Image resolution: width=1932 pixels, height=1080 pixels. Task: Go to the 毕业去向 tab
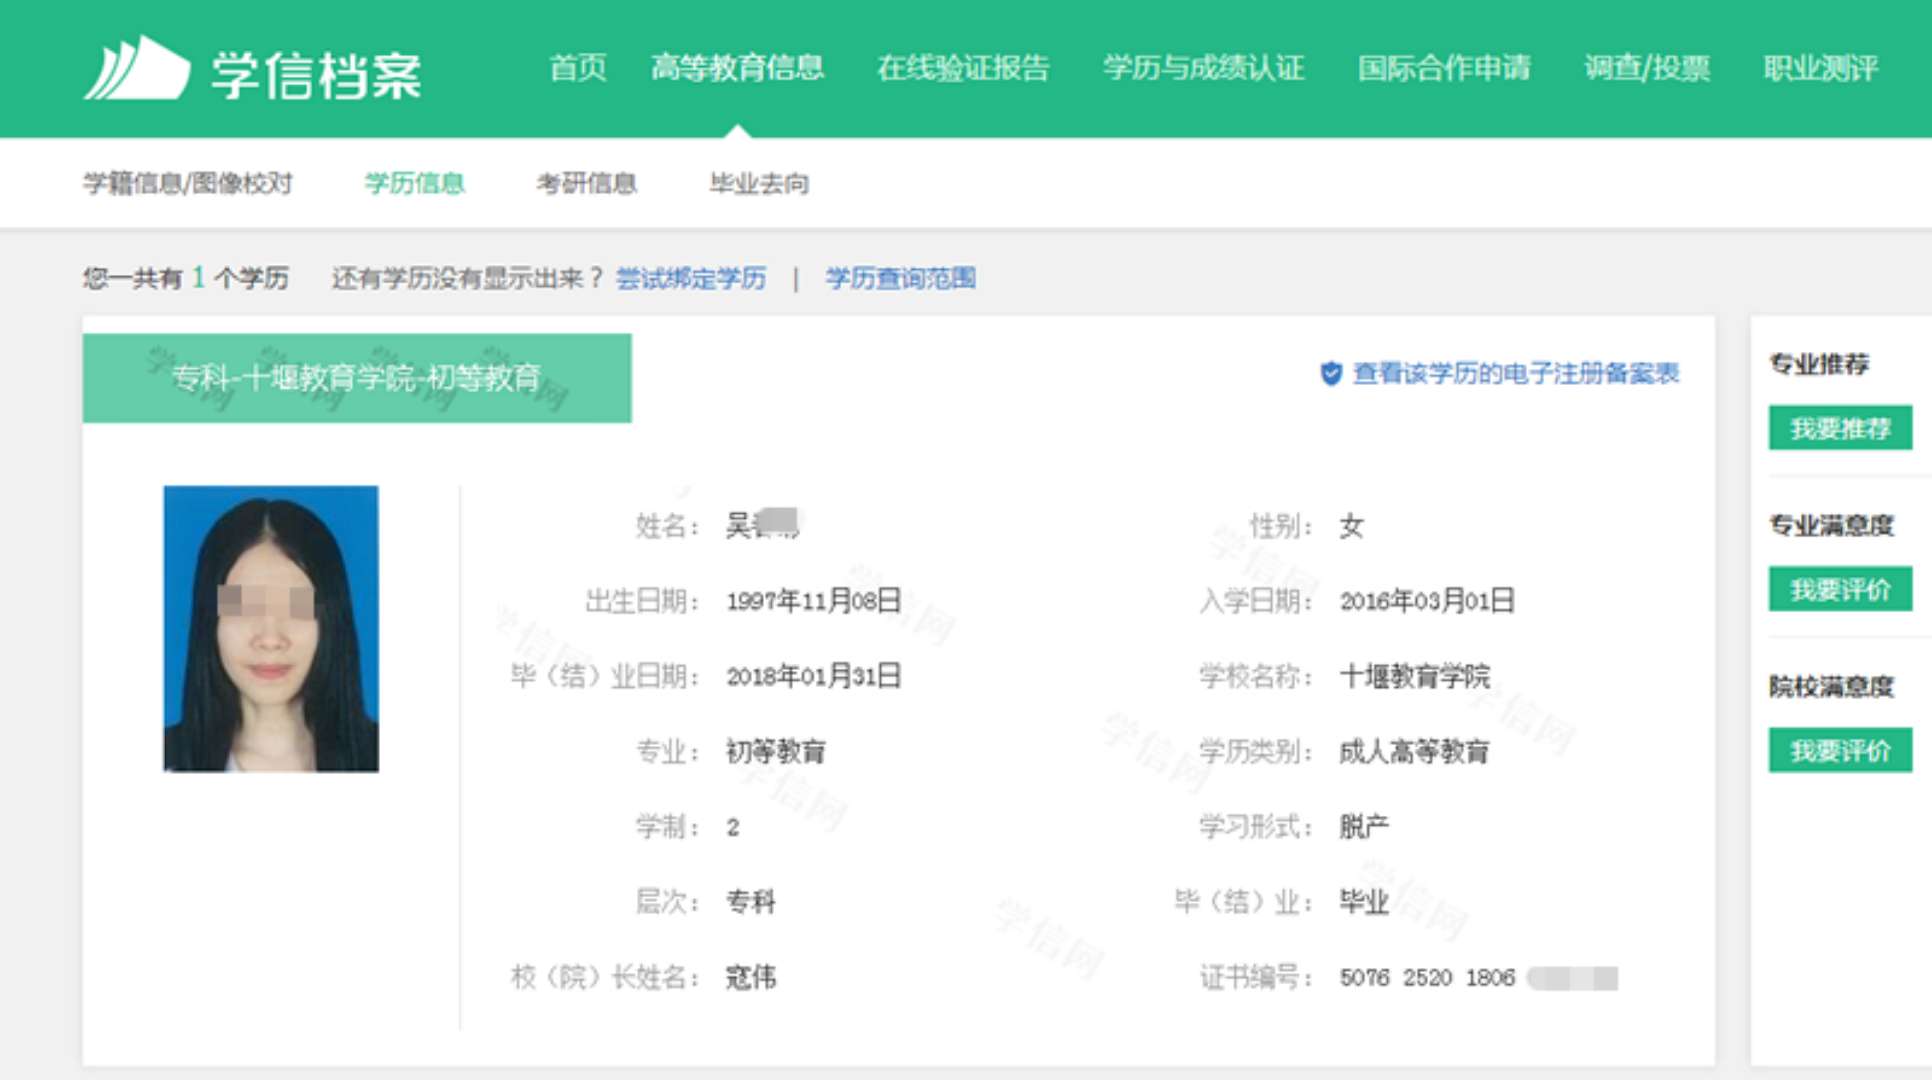click(759, 183)
